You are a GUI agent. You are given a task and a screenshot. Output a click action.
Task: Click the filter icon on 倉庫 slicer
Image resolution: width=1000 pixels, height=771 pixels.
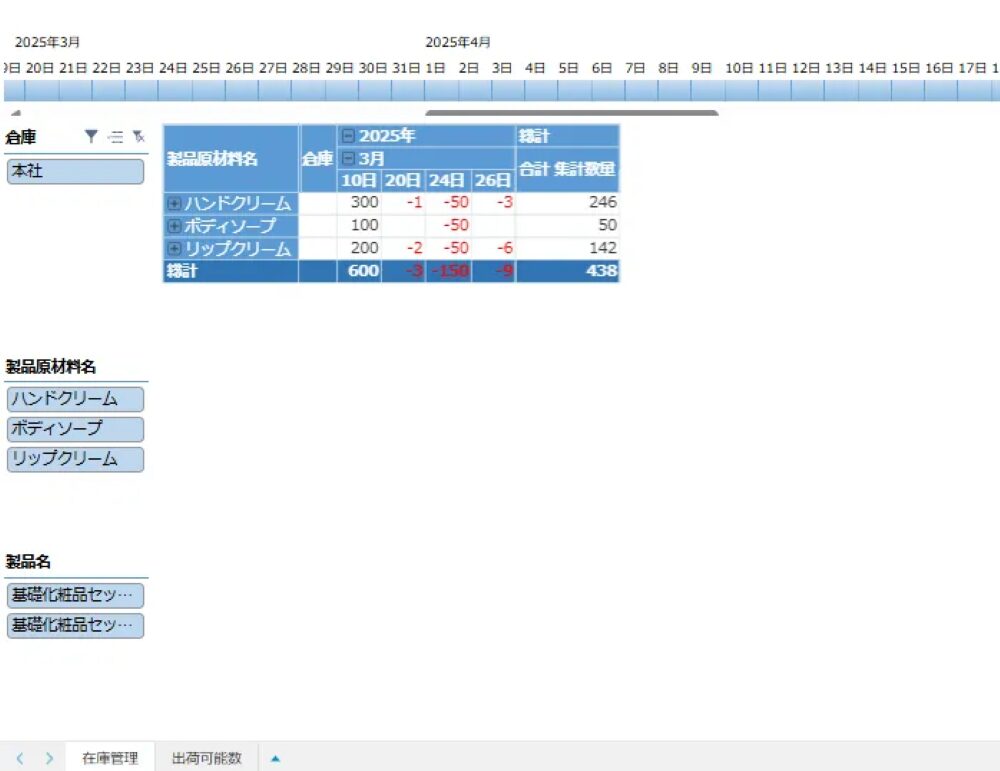91,137
